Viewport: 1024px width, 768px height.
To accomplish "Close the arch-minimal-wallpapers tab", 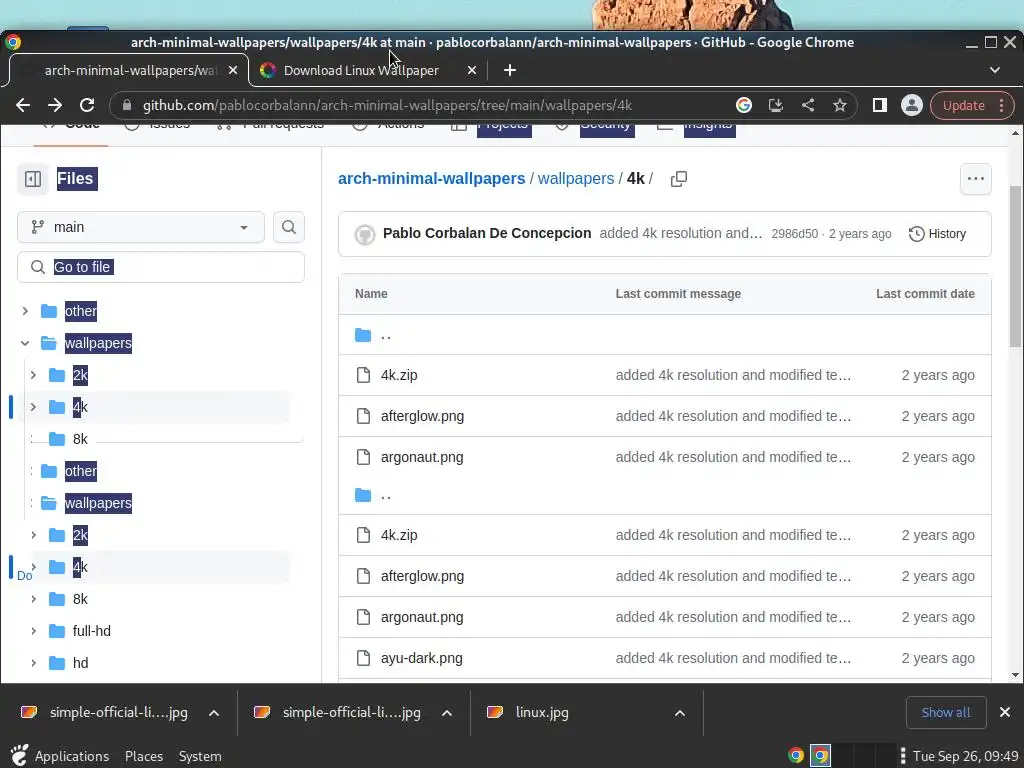I will (x=233, y=70).
